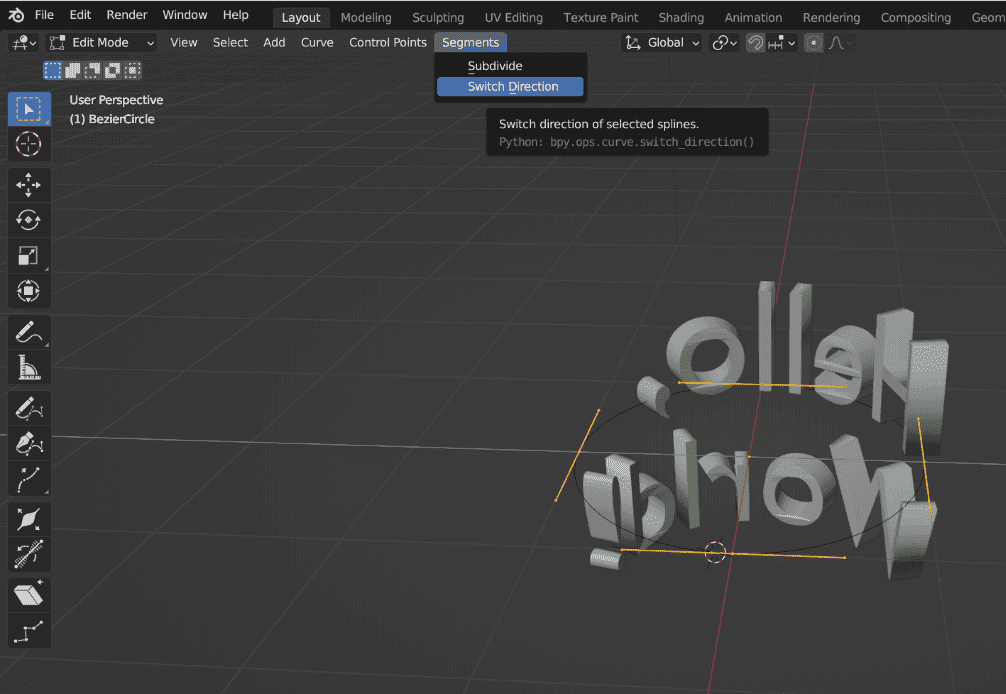Screen dimensions: 1006x694
Task: Click the 3D cursor in the viewport
Action: pos(715,552)
